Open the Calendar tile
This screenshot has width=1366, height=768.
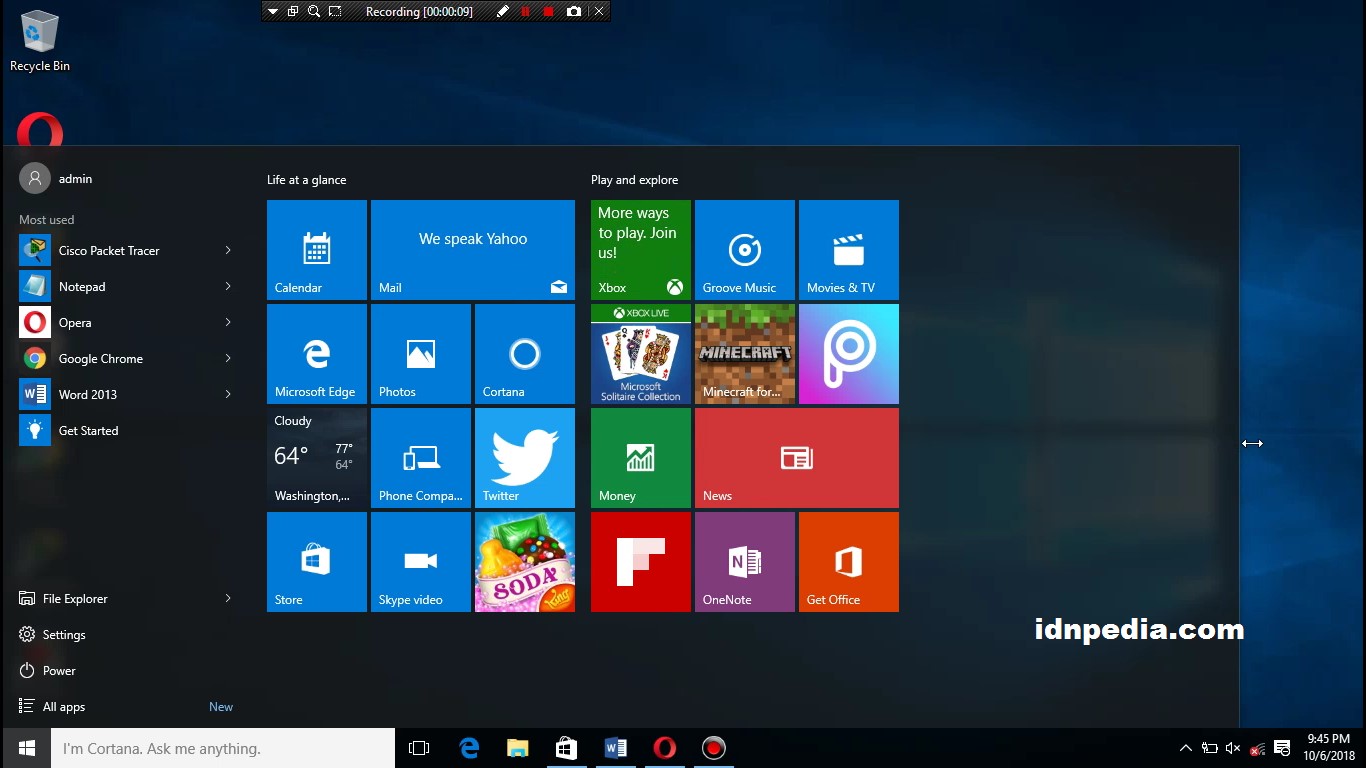(x=317, y=250)
